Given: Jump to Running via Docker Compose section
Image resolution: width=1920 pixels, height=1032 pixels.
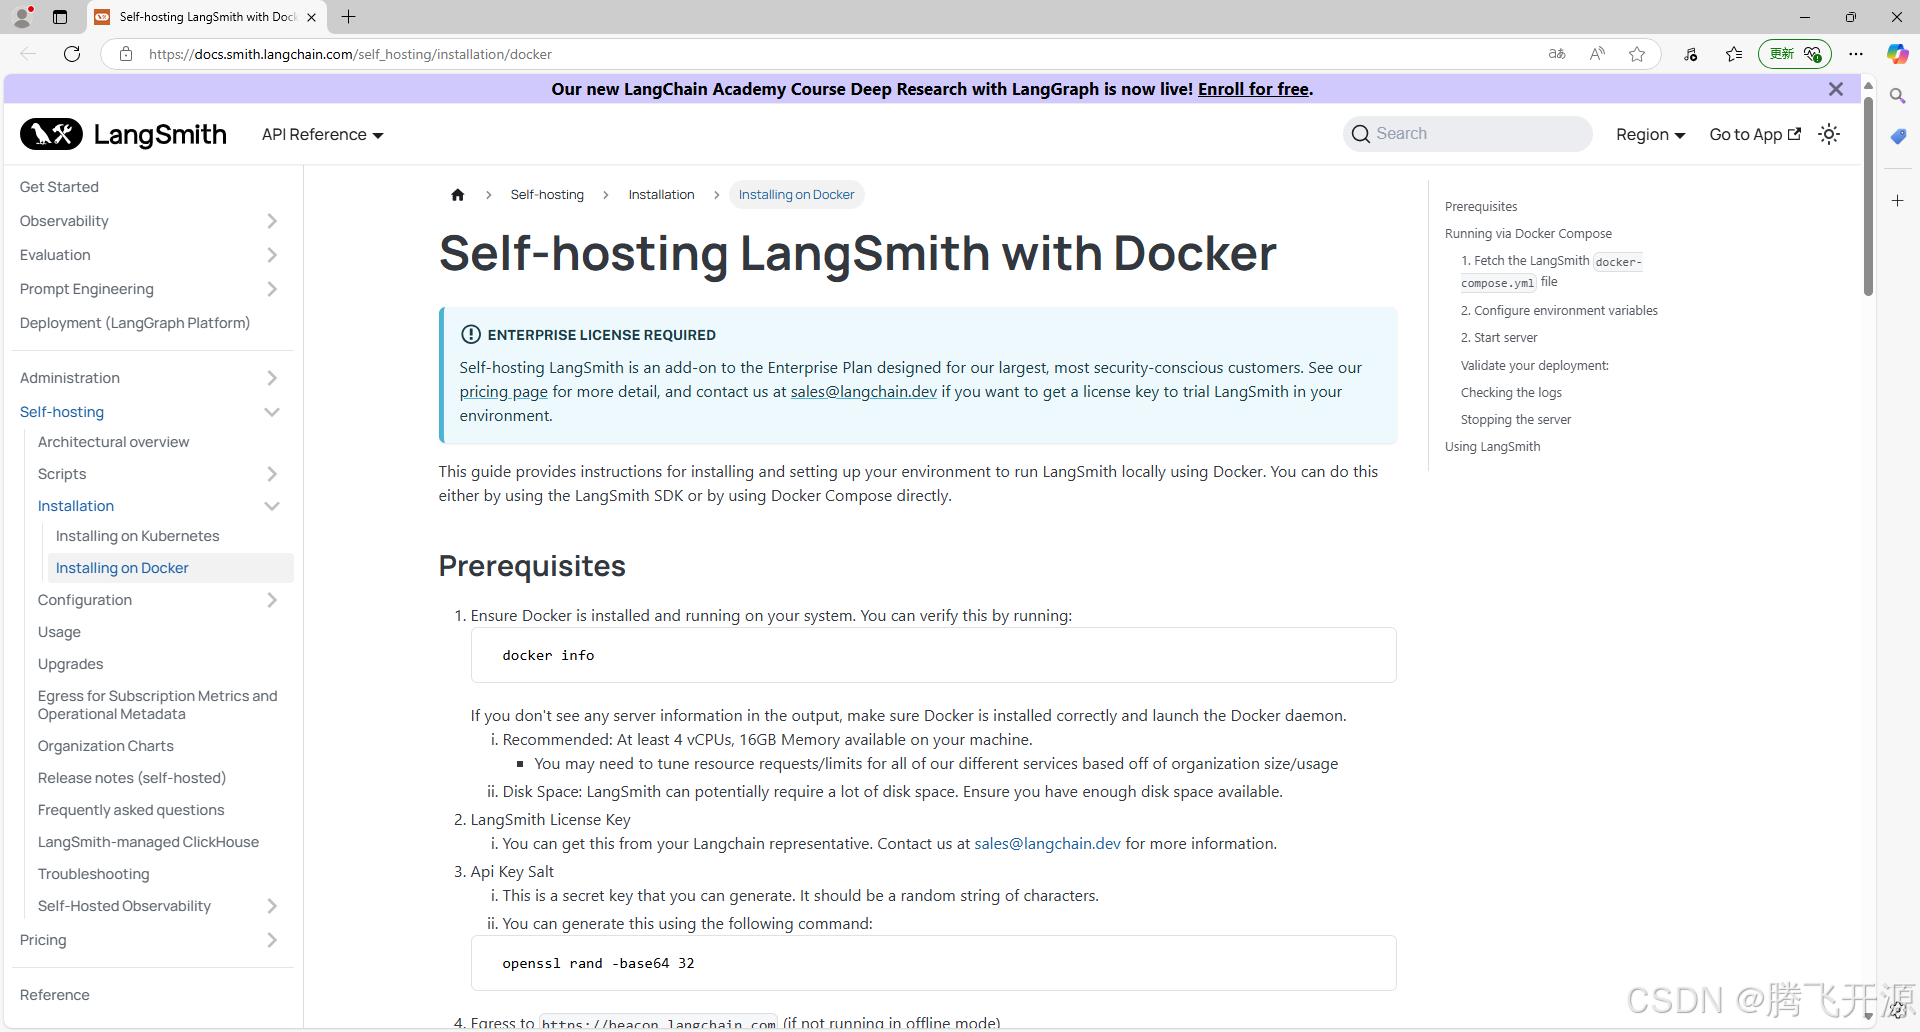Looking at the screenshot, I should click(1528, 234).
